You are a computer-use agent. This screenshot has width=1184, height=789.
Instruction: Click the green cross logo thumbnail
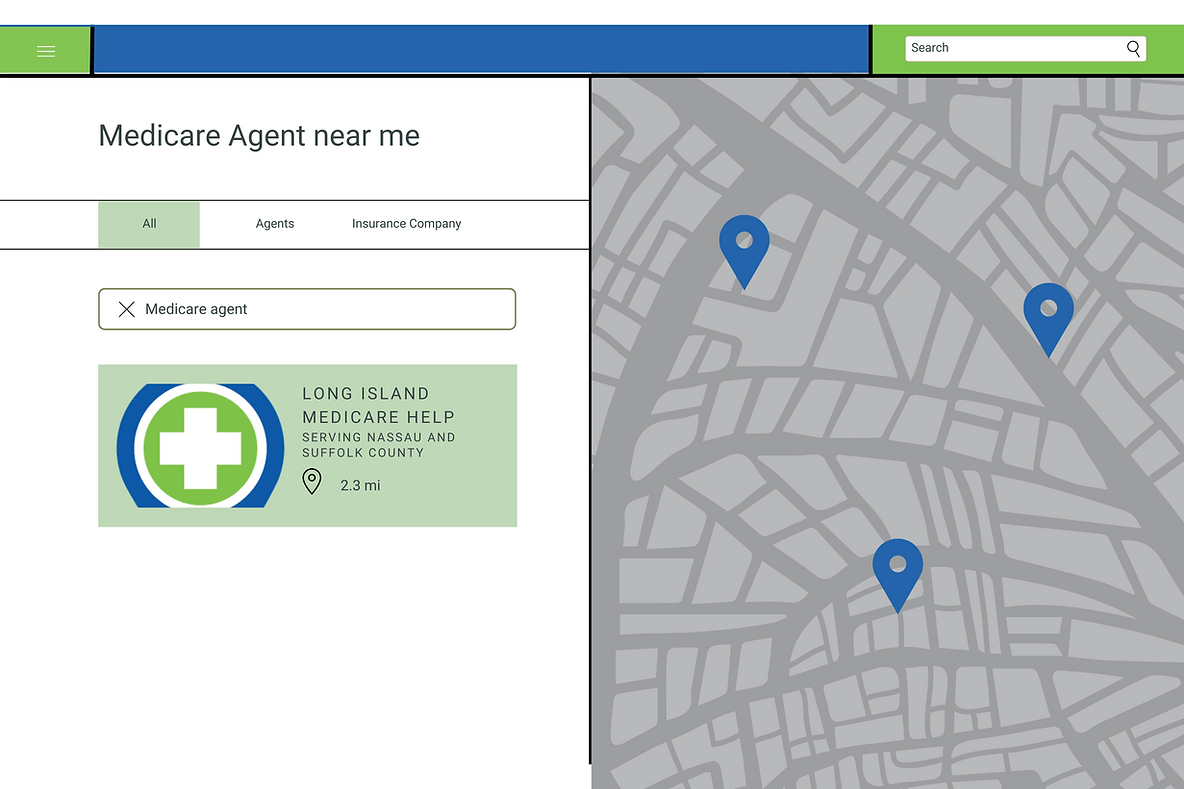(x=200, y=445)
